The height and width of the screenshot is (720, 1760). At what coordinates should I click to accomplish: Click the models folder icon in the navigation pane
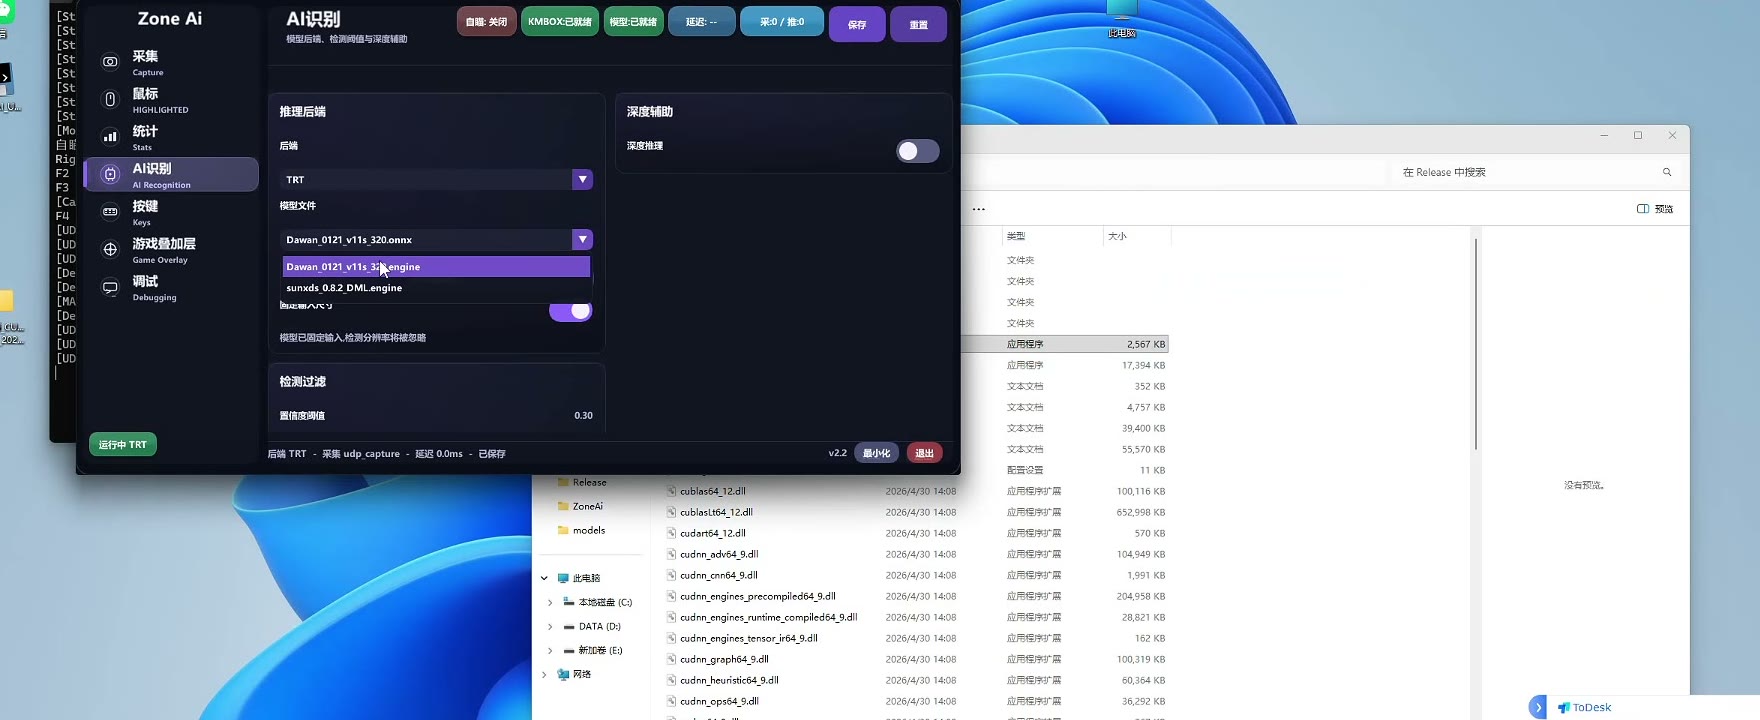click(563, 530)
